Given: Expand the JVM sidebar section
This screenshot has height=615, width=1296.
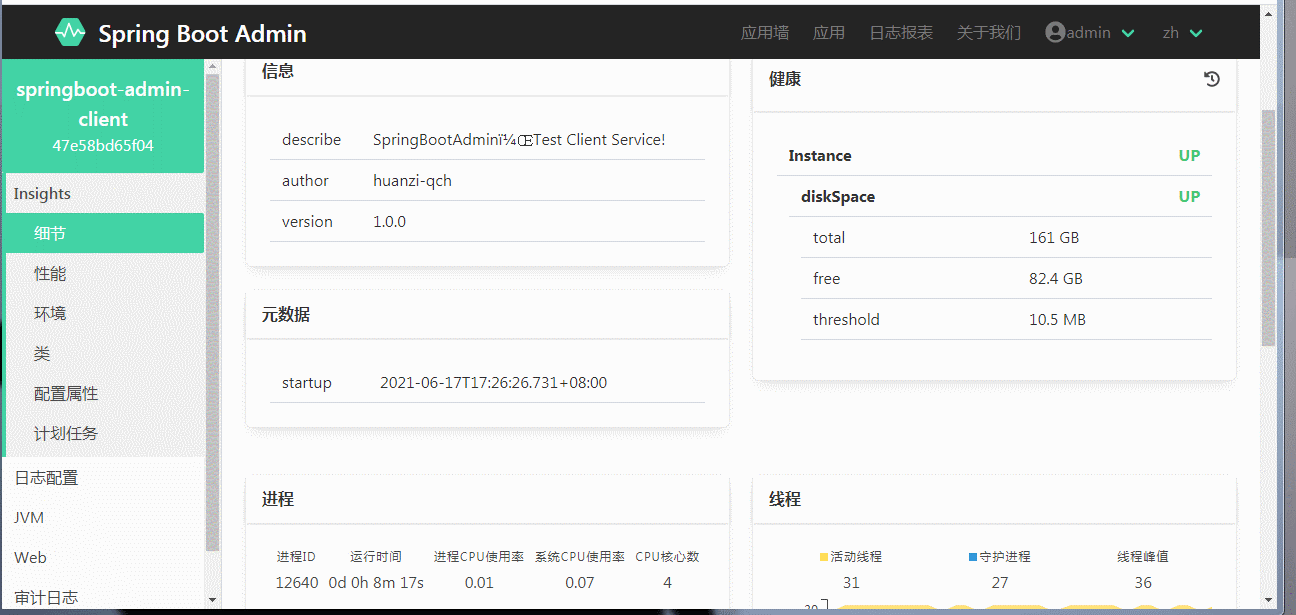Looking at the screenshot, I should (102, 518).
